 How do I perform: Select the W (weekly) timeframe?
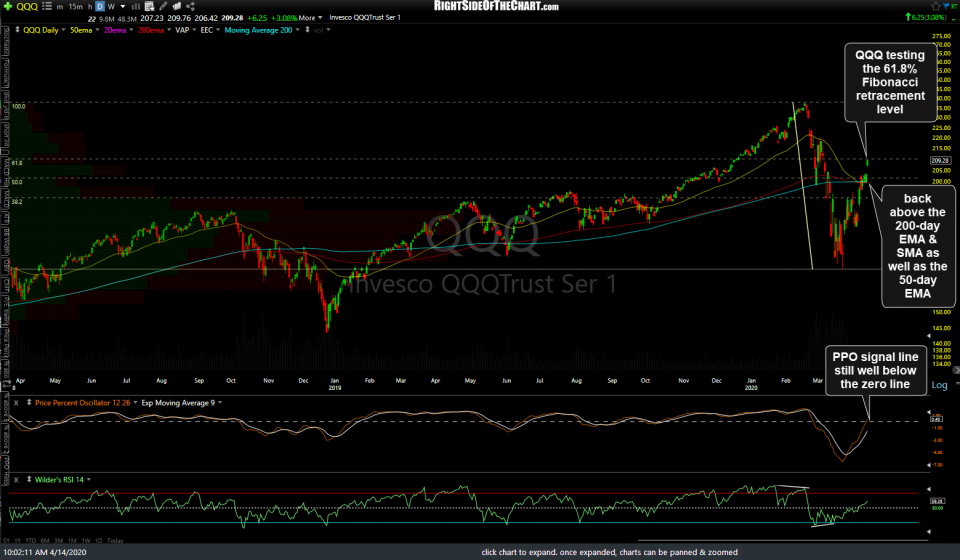pyautogui.click(x=111, y=7)
